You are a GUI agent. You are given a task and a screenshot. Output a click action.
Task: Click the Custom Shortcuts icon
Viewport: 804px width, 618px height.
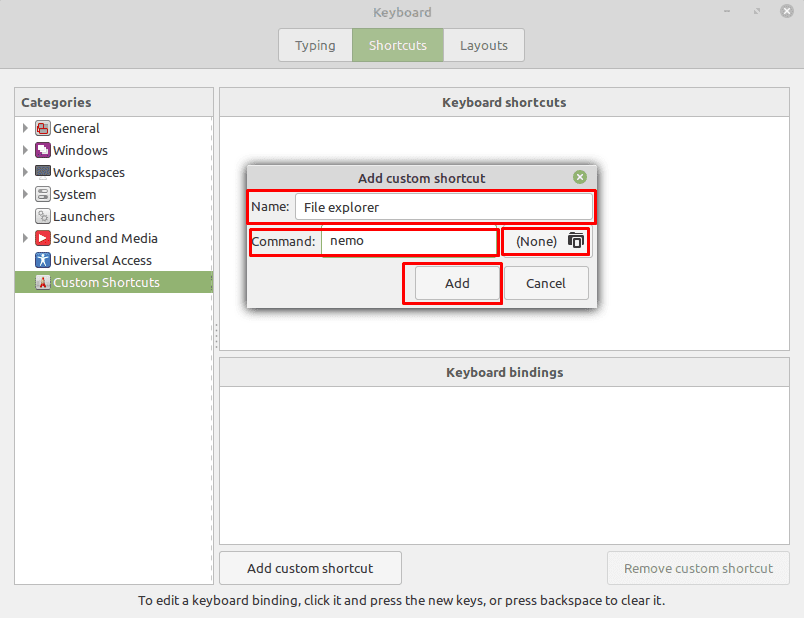tap(43, 283)
